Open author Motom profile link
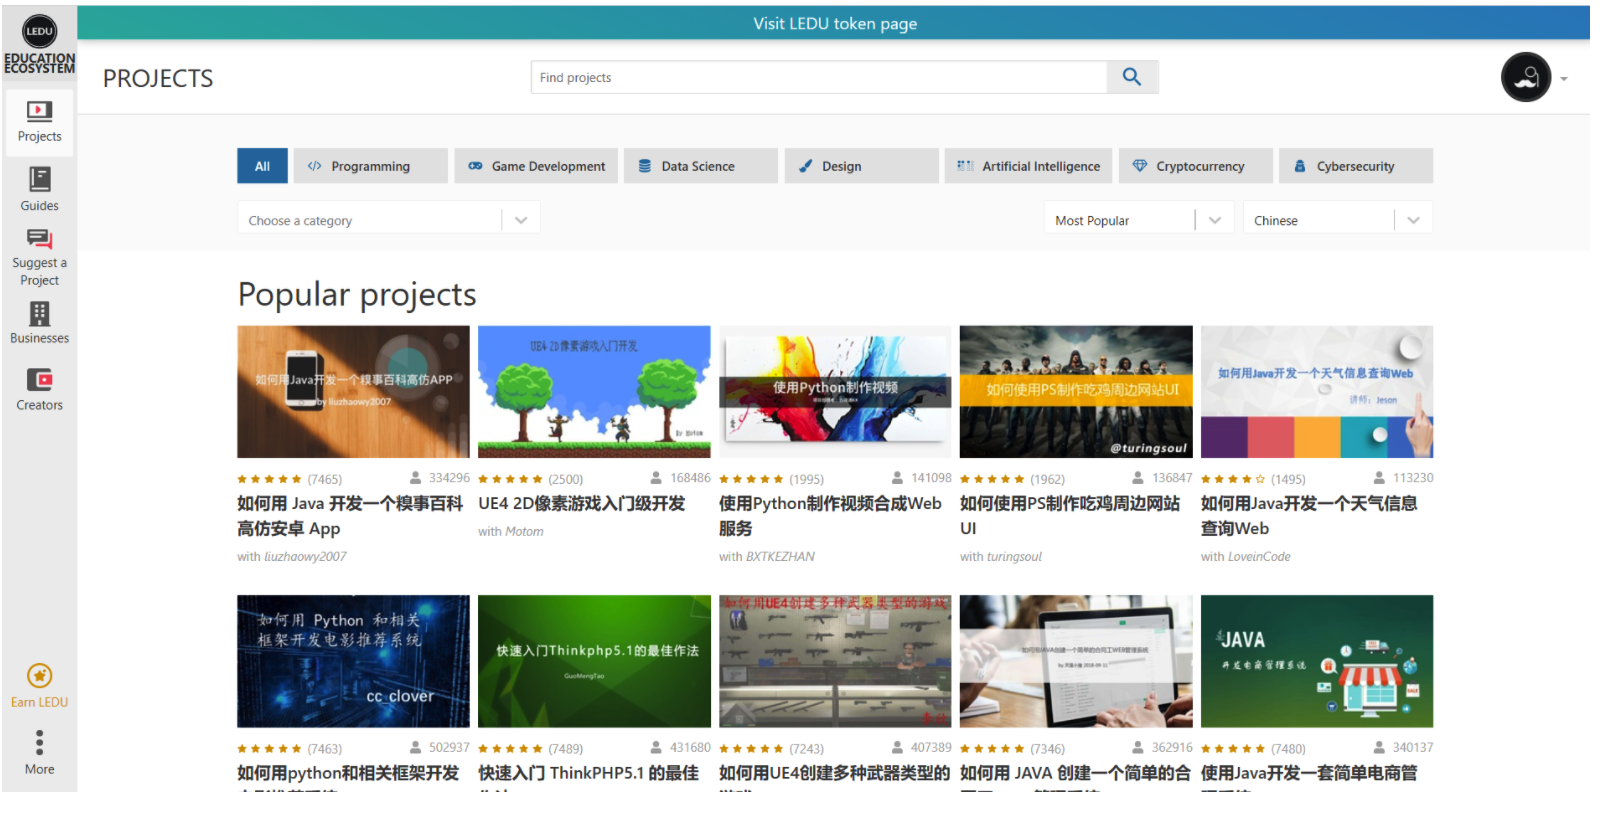 [524, 532]
